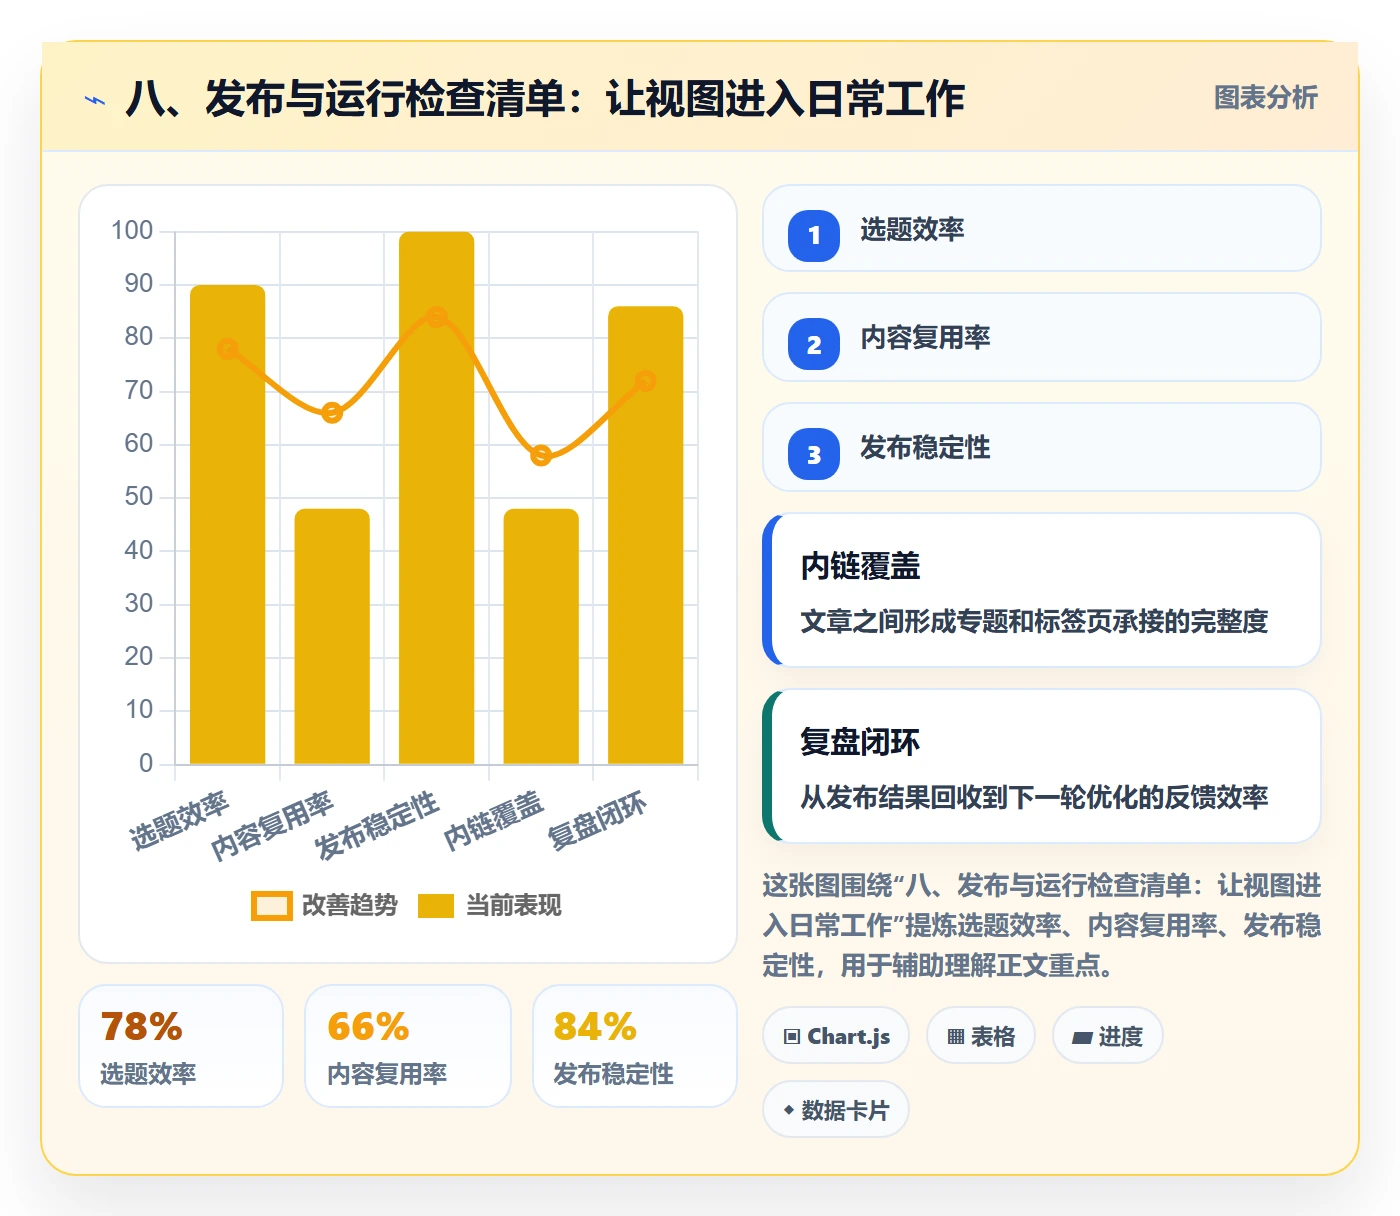The image size is (1400, 1216).
Task: Click the trend line point on 复盘闭环 bar
Action: point(646,381)
